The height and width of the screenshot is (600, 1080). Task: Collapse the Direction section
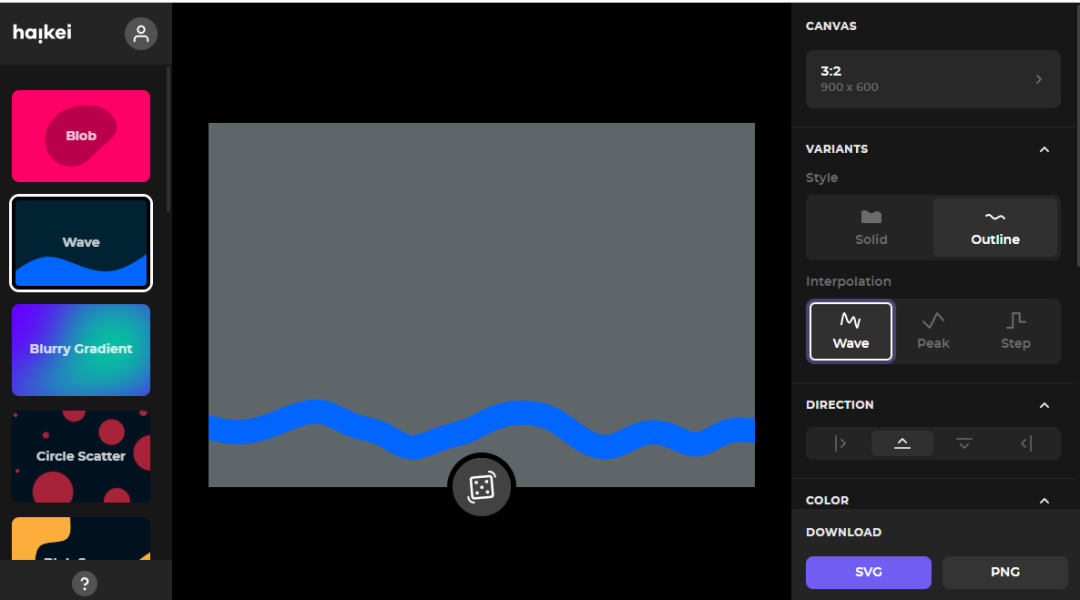pyautogui.click(x=1044, y=405)
